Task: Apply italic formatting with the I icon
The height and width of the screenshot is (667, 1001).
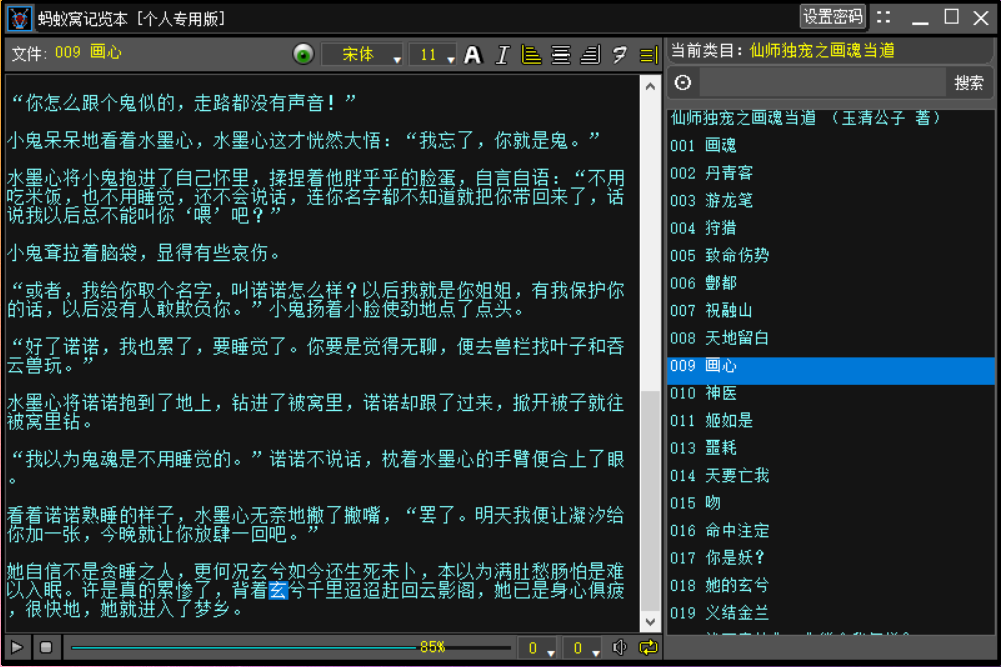Action: [502, 55]
